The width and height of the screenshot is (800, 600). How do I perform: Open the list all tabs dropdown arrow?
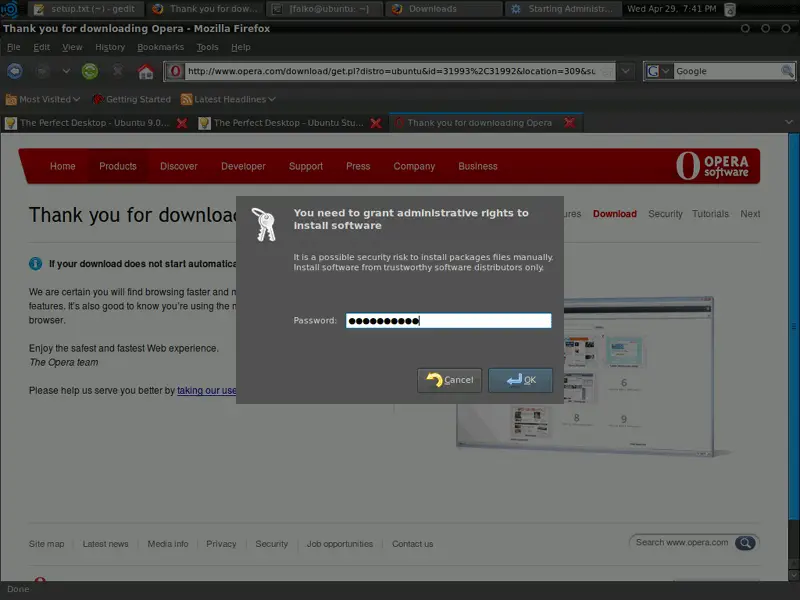pyautogui.click(x=789, y=122)
